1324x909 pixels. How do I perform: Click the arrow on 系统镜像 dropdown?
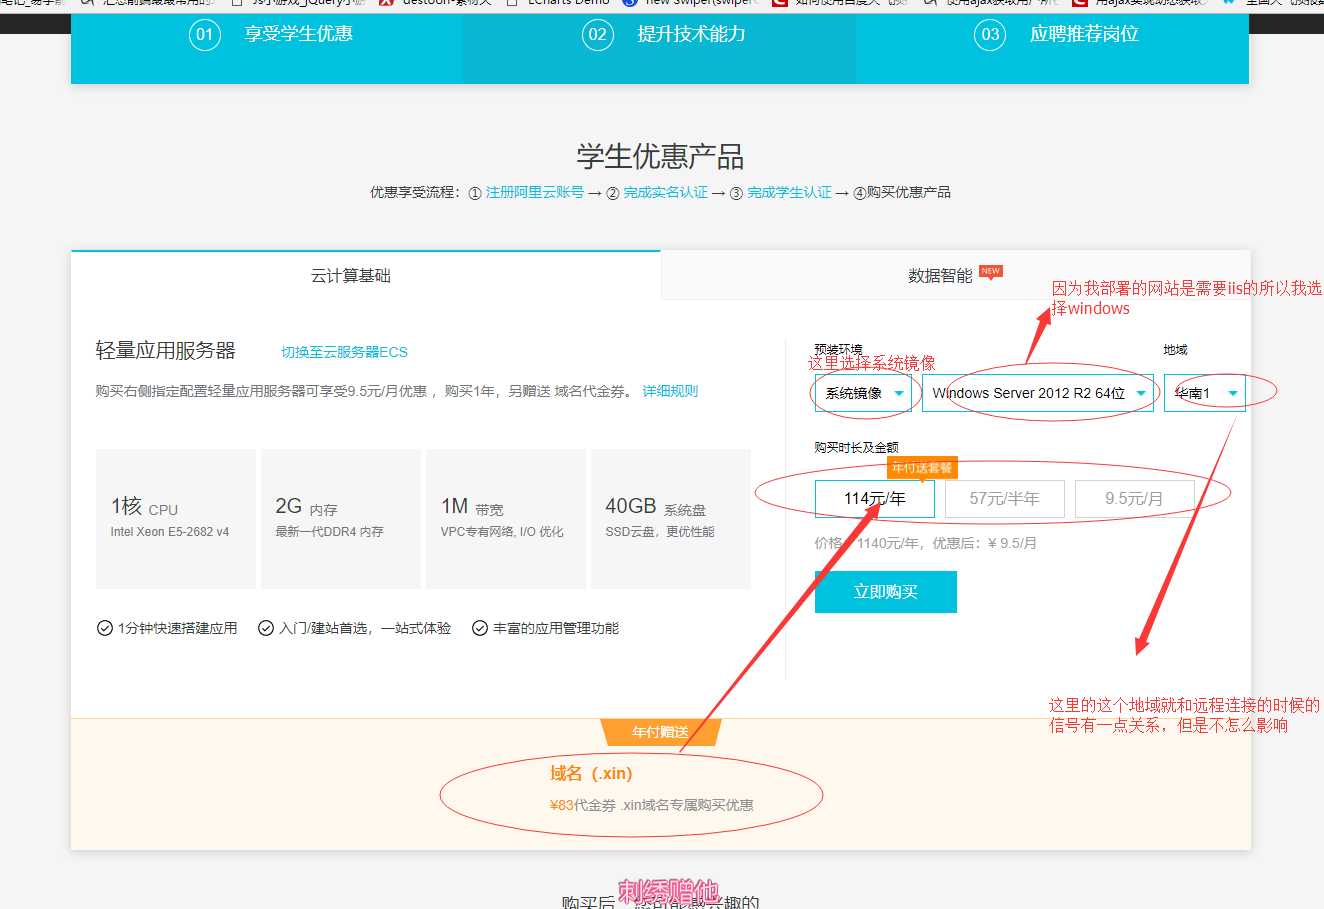click(899, 394)
